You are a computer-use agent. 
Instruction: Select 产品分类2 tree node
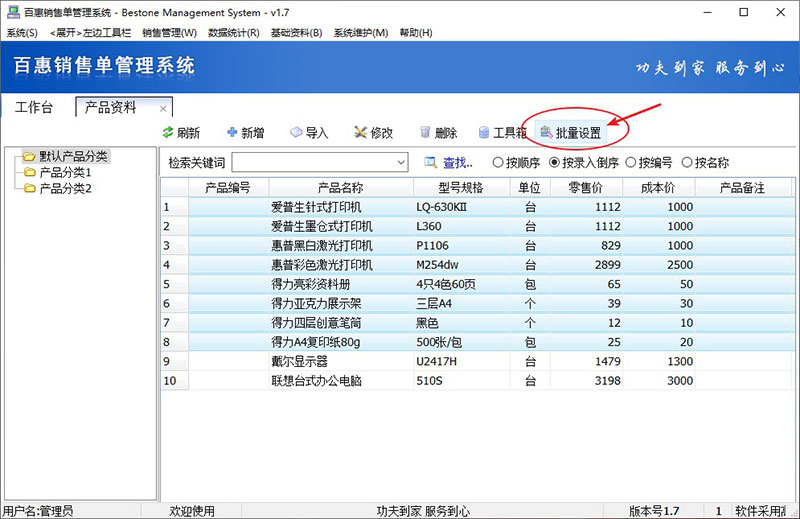[65, 189]
